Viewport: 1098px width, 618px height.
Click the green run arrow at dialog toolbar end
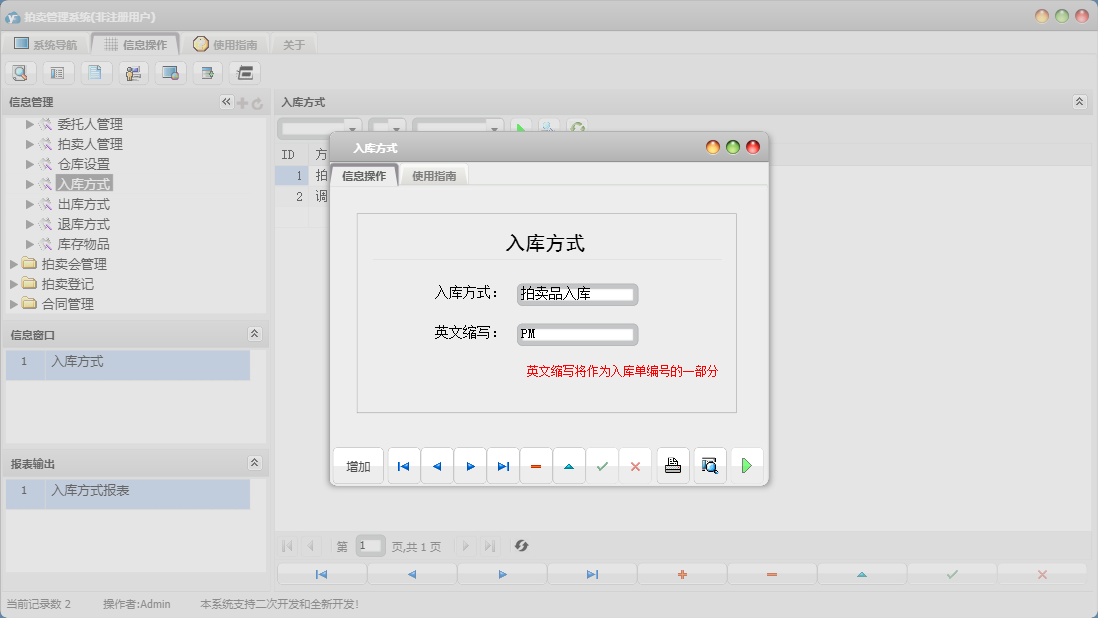click(746, 465)
